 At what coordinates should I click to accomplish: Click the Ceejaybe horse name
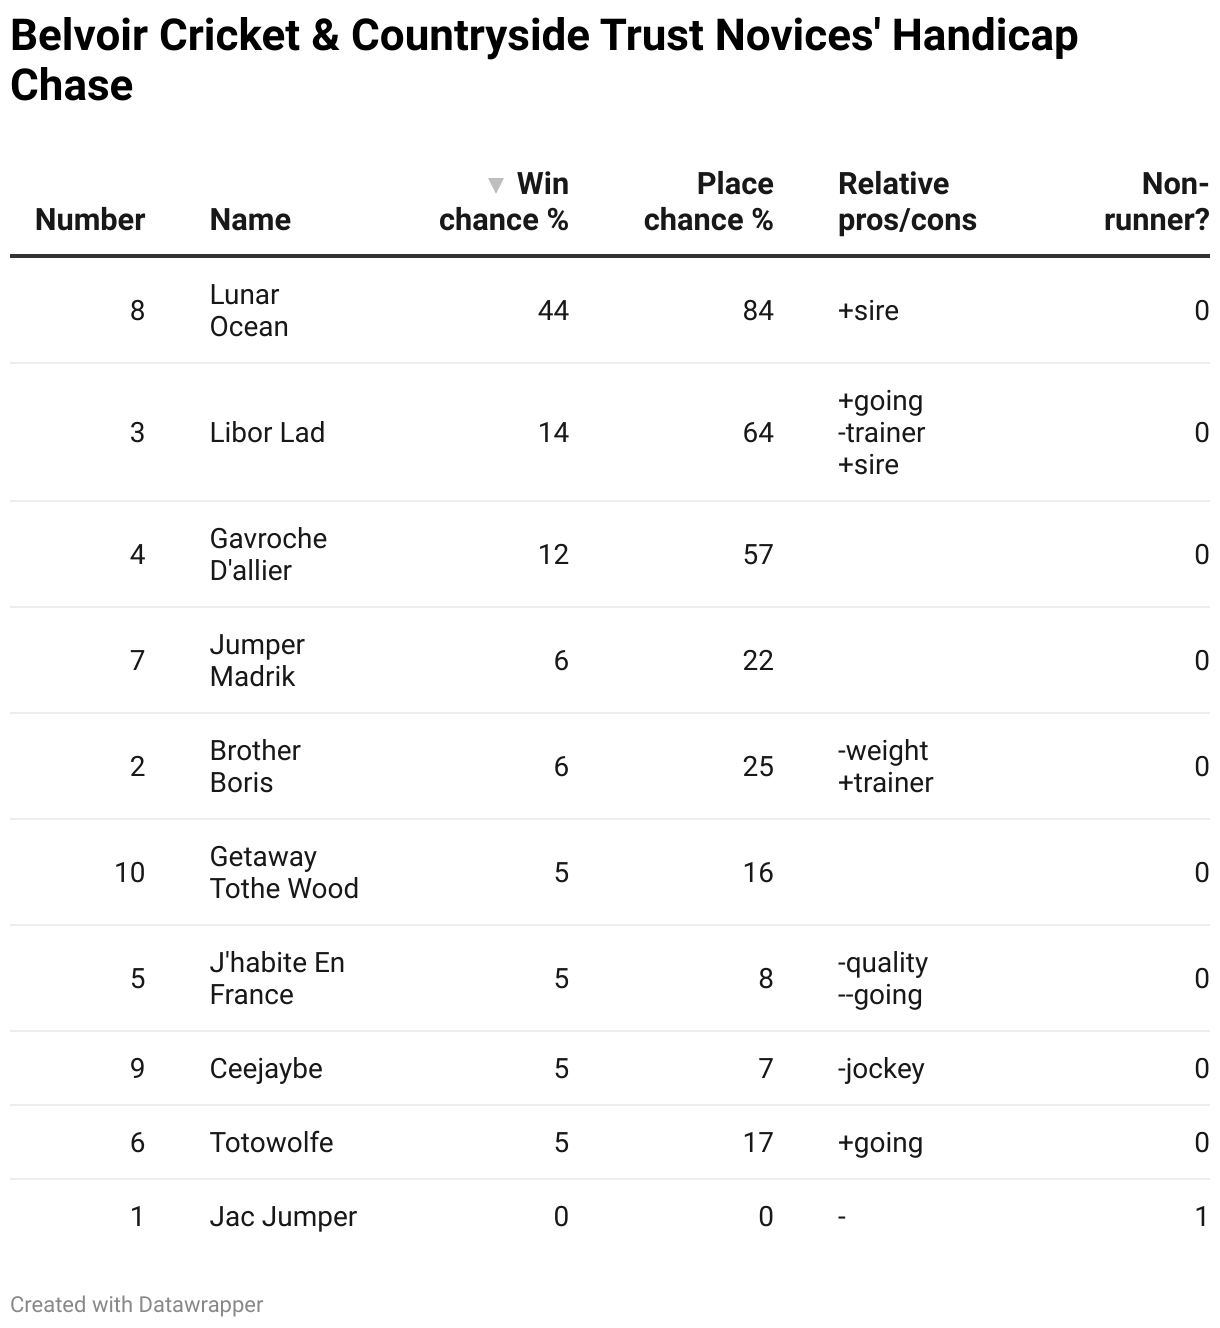coord(266,1068)
